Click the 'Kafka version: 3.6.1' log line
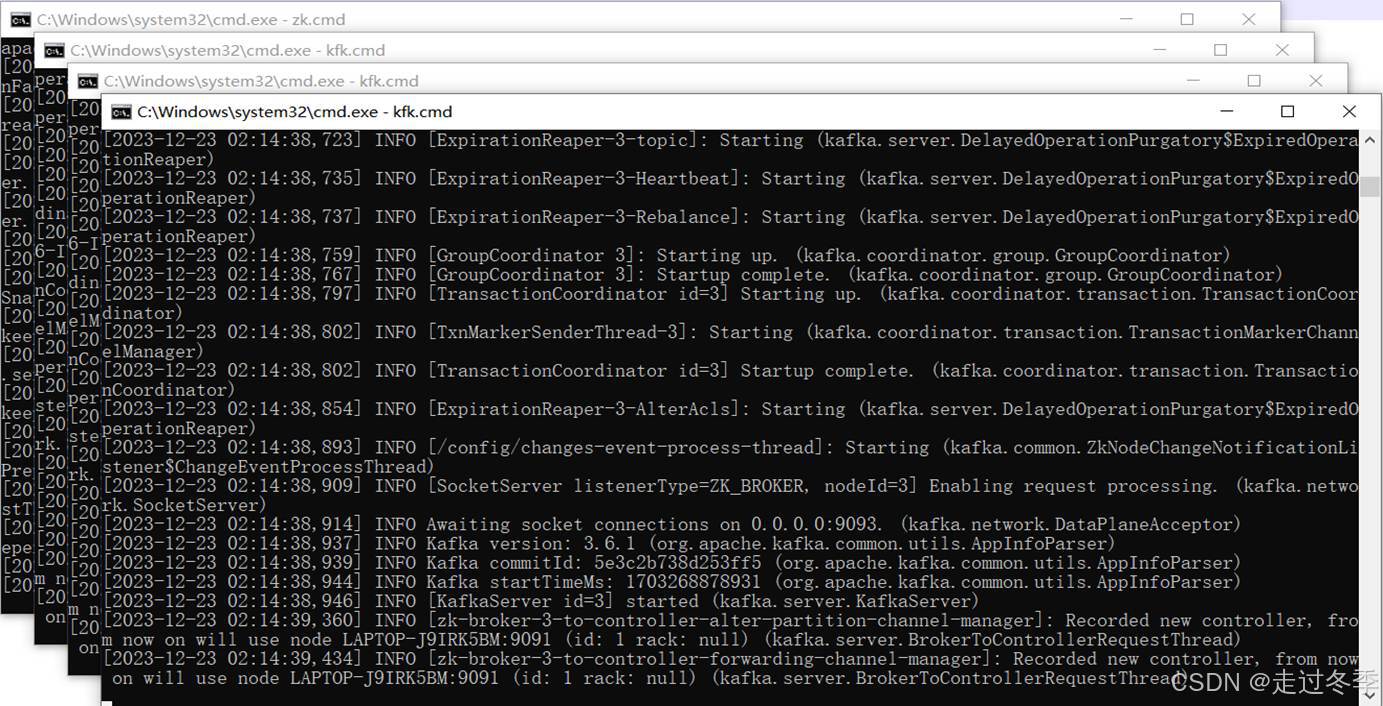This screenshot has height=706, width=1383. tap(609, 544)
